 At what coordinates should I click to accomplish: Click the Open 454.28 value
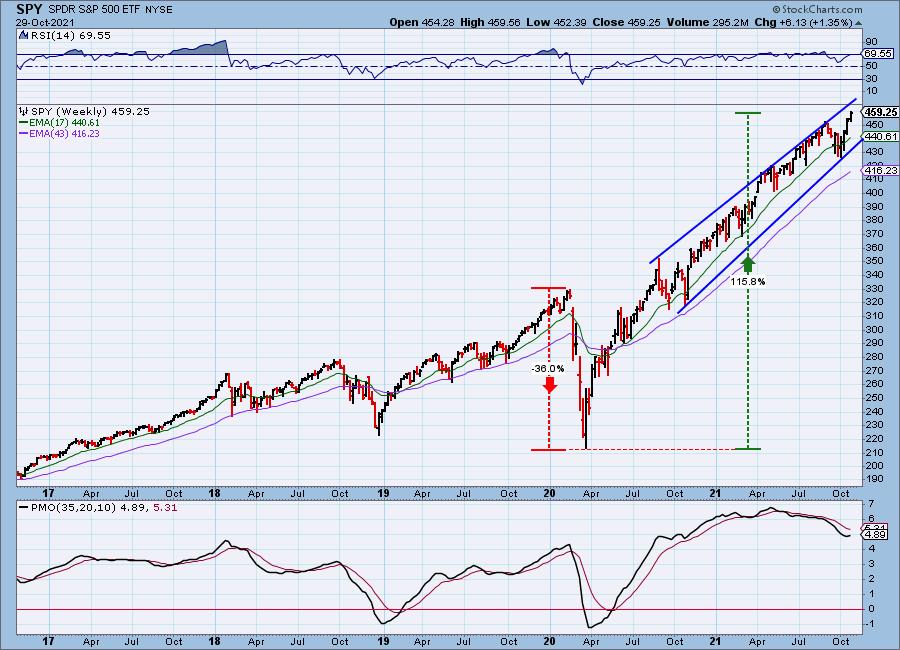pos(423,22)
